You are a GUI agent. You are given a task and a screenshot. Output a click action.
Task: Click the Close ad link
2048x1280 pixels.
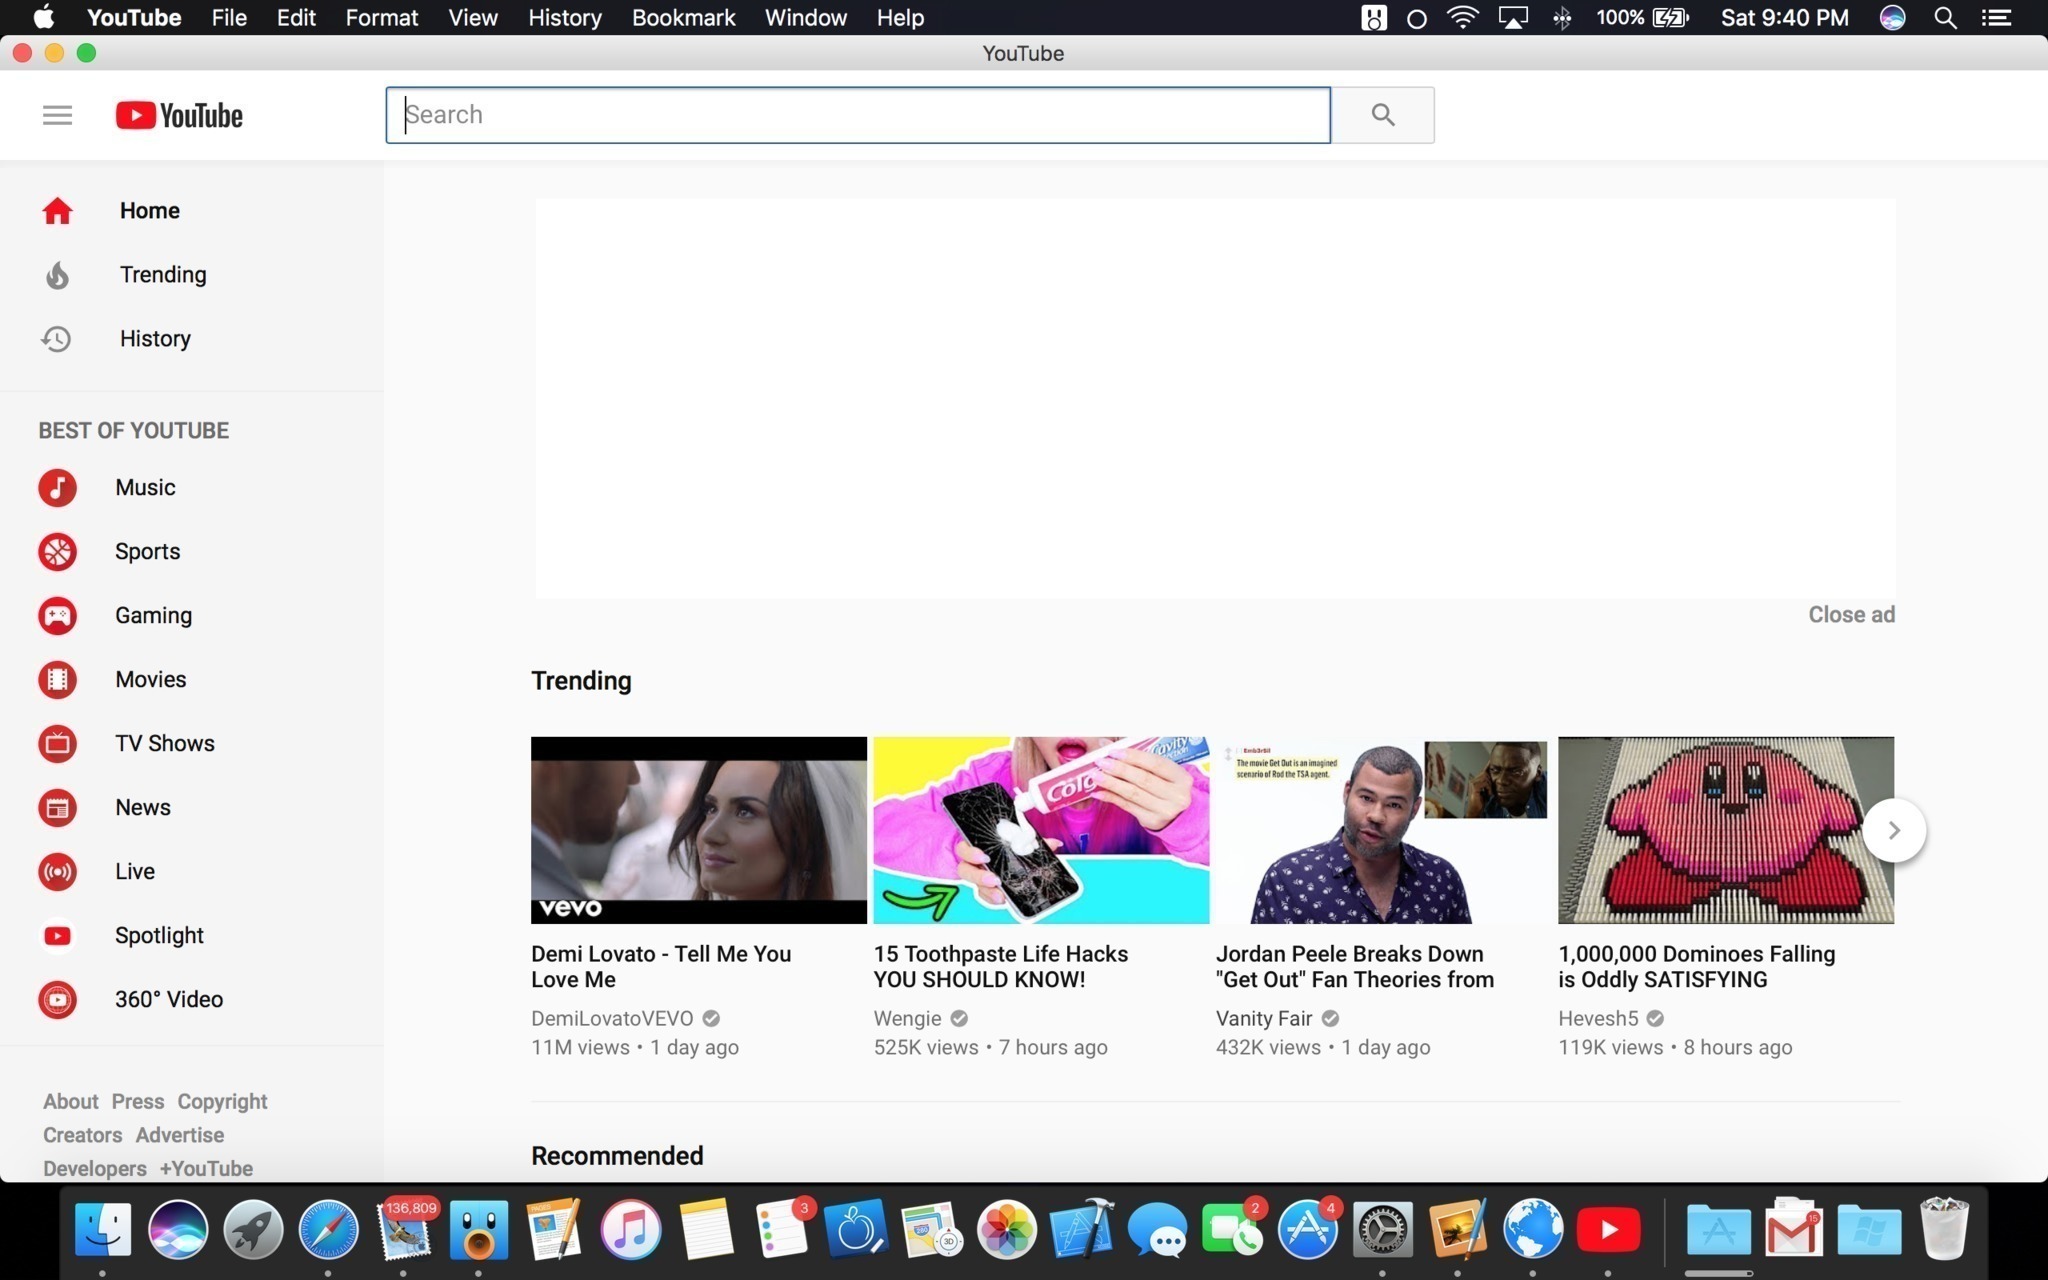click(x=1851, y=615)
